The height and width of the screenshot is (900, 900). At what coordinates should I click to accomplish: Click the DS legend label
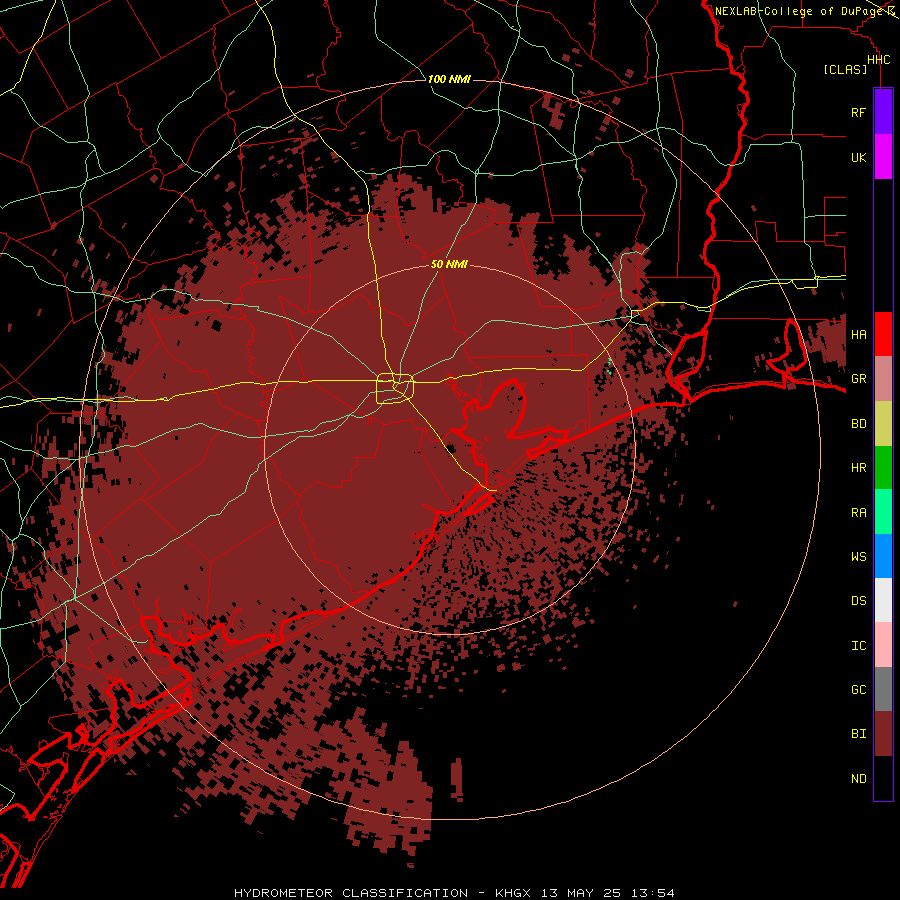pos(858,601)
